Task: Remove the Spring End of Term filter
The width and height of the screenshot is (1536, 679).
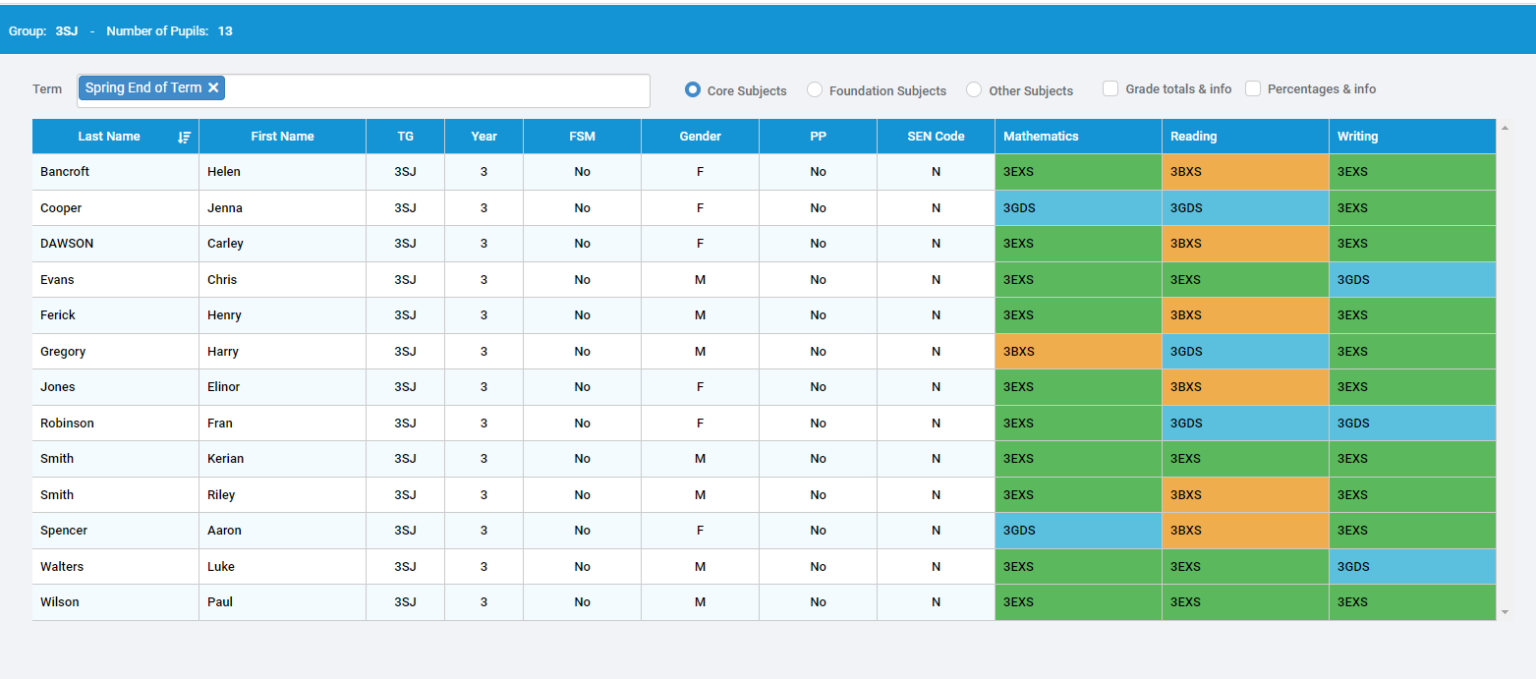Action: pyautogui.click(x=213, y=87)
